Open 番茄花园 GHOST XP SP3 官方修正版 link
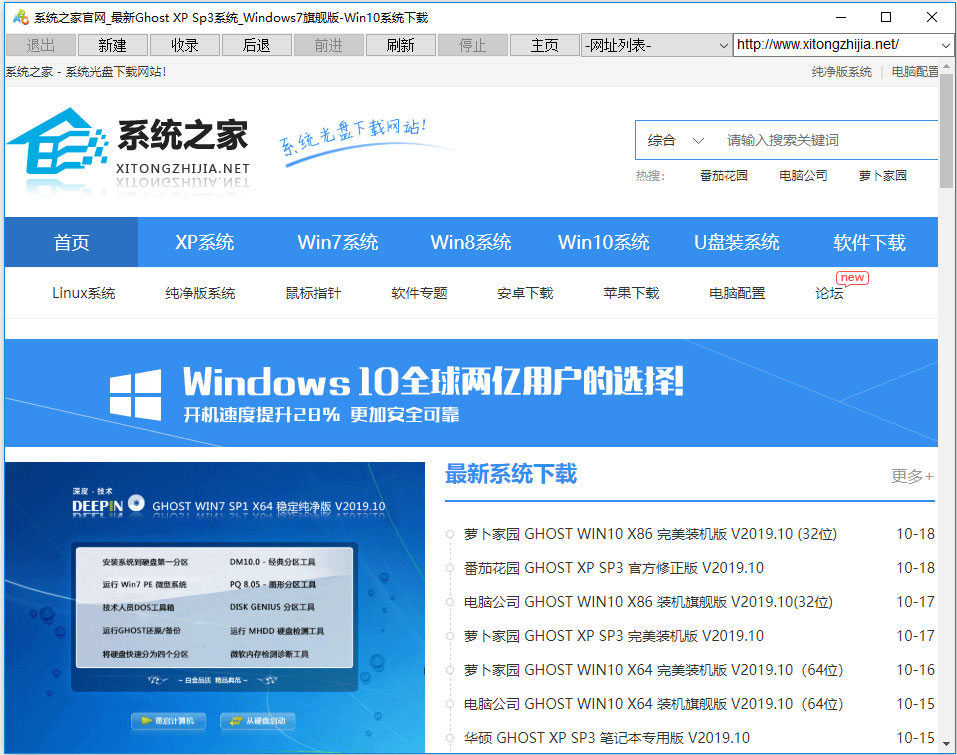 coord(613,568)
